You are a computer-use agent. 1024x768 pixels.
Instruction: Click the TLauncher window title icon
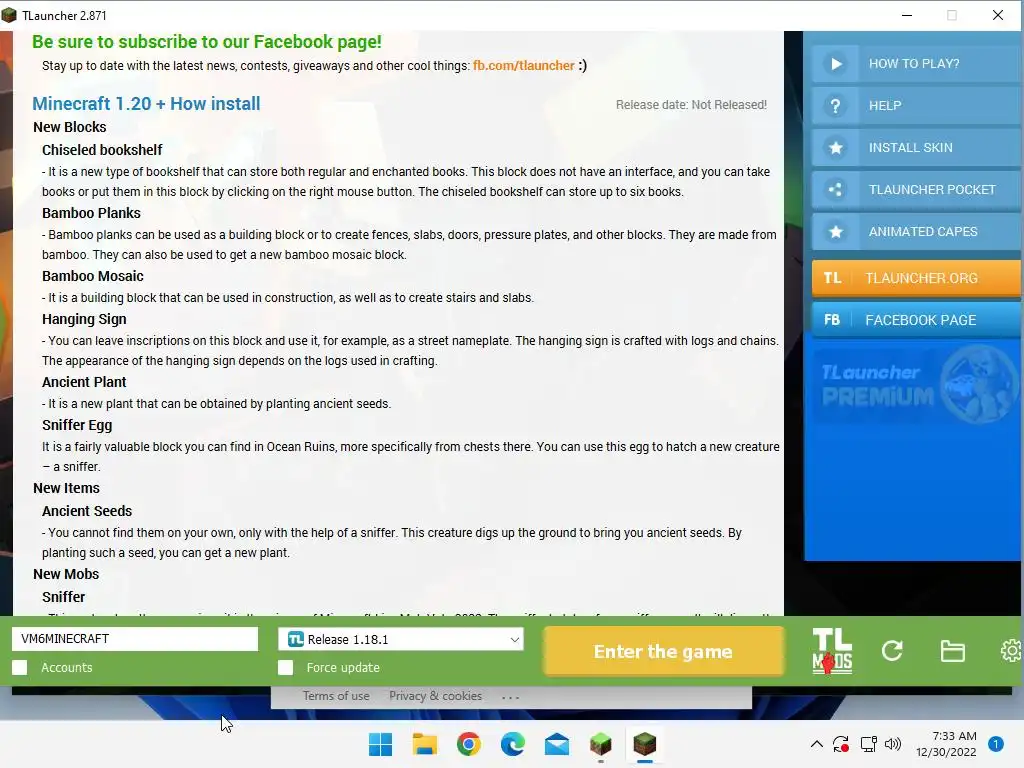(x=9, y=15)
